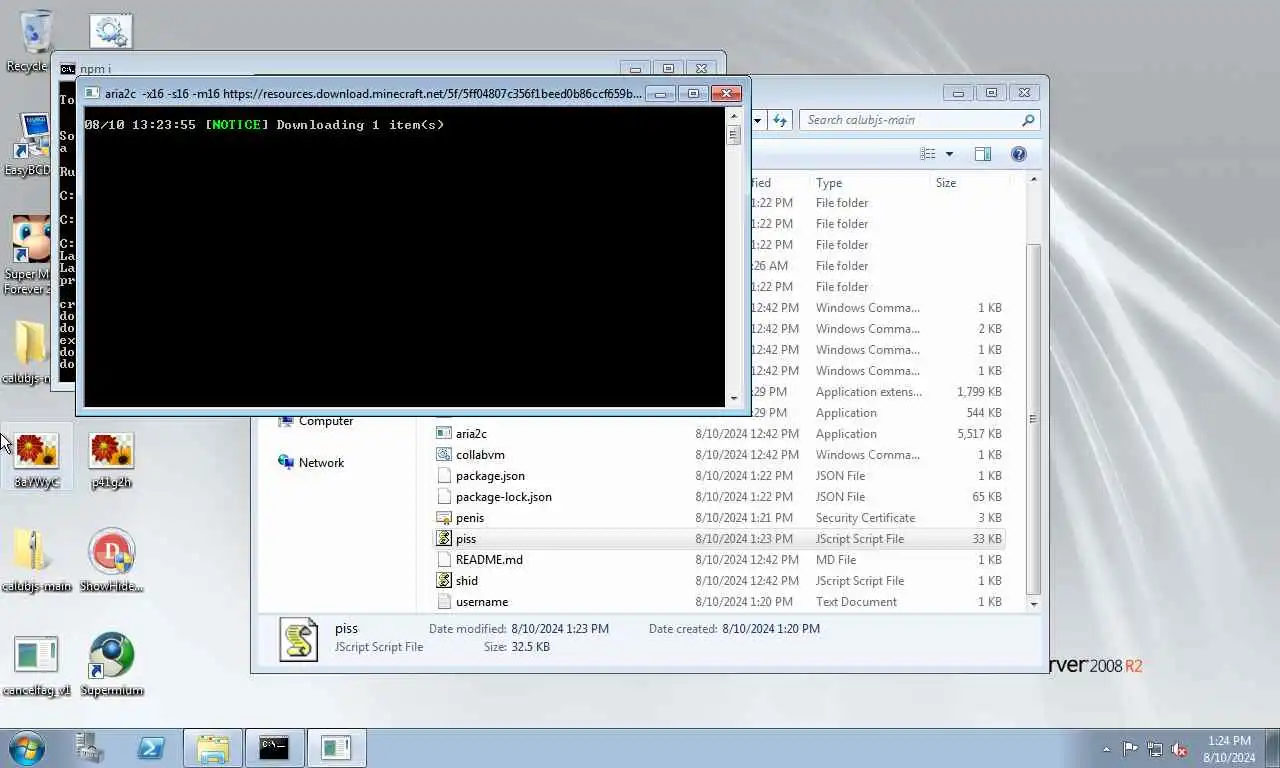Select the Supermium browser shortcut

pyautogui.click(x=111, y=664)
